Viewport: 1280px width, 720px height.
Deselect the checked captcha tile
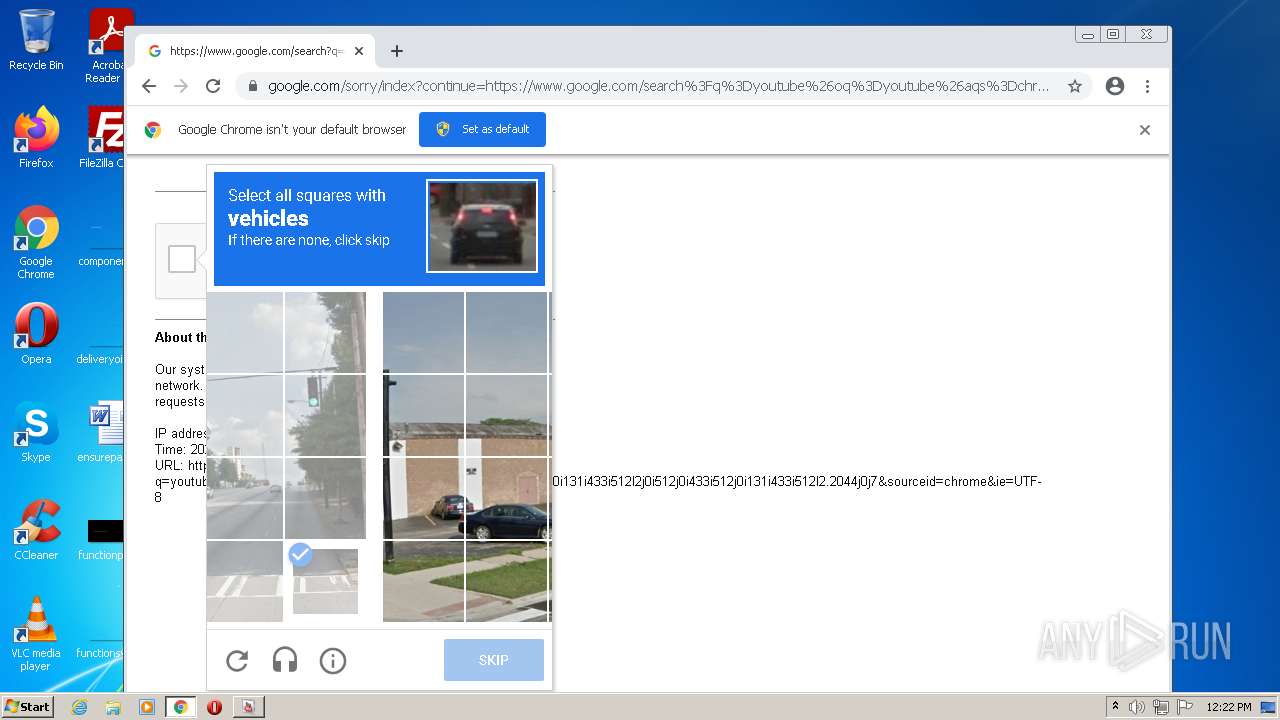coord(325,581)
